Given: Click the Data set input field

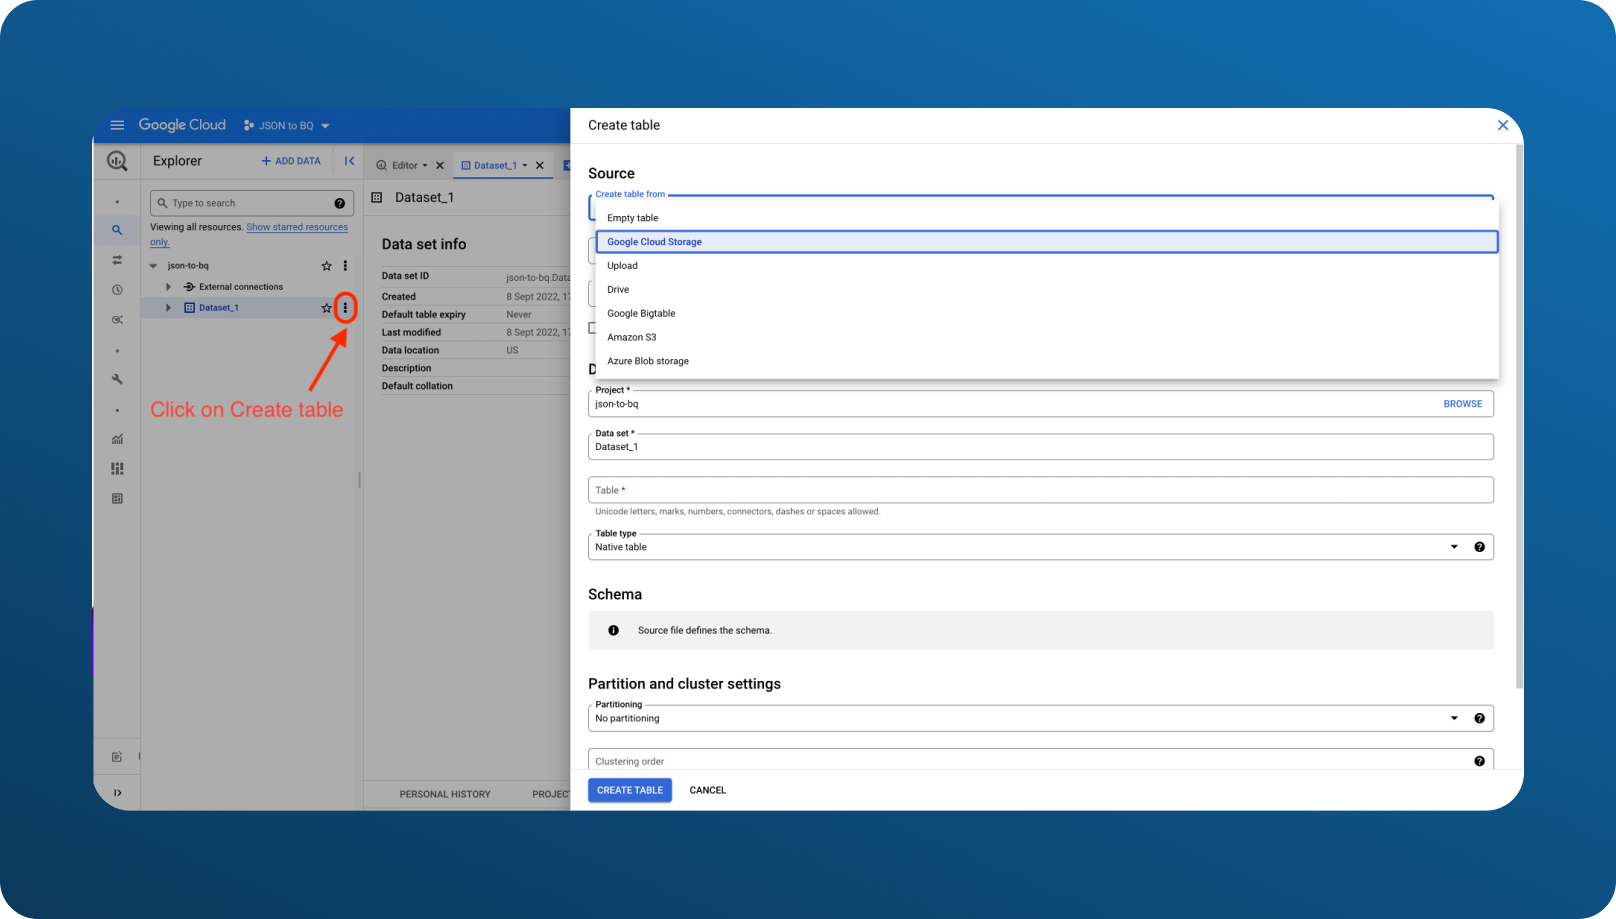Looking at the screenshot, I should 1041,447.
